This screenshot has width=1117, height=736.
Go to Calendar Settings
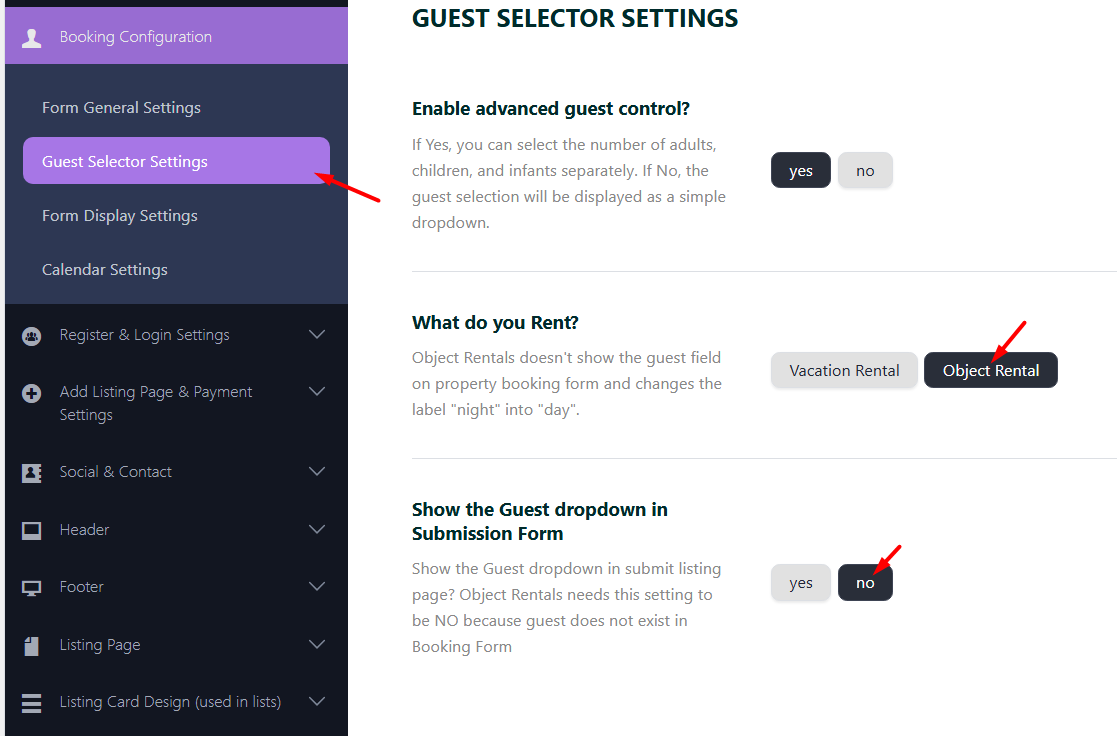[105, 270]
